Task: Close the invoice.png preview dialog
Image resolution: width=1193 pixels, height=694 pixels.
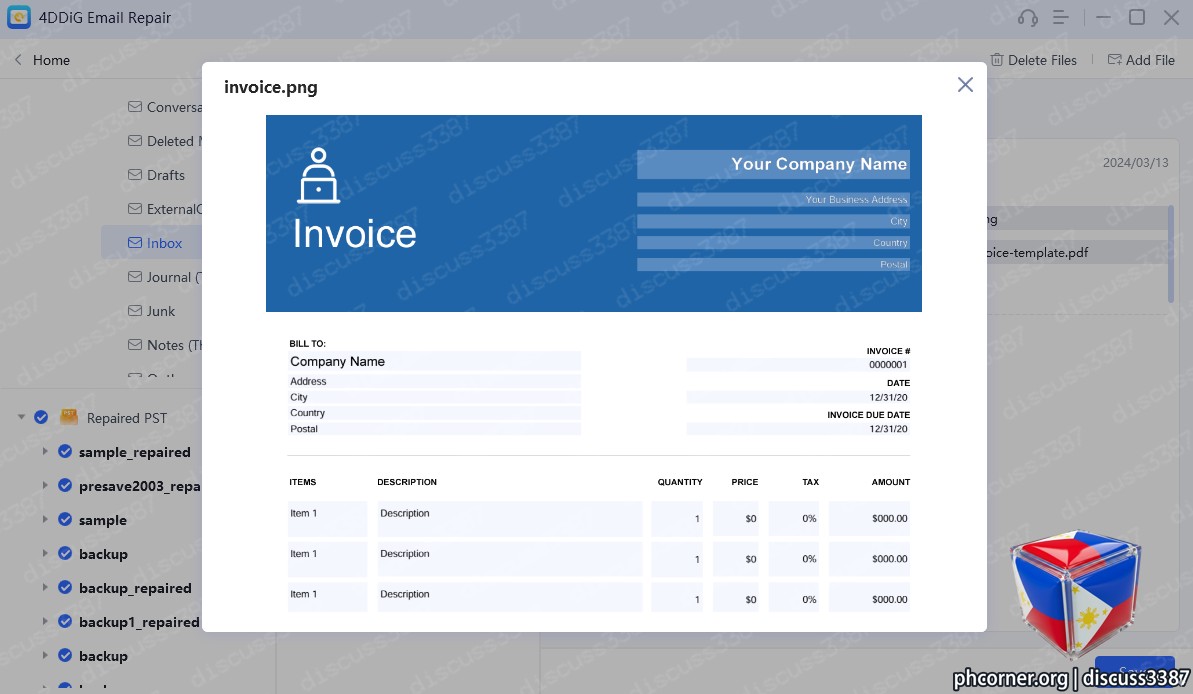Action: click(x=965, y=84)
